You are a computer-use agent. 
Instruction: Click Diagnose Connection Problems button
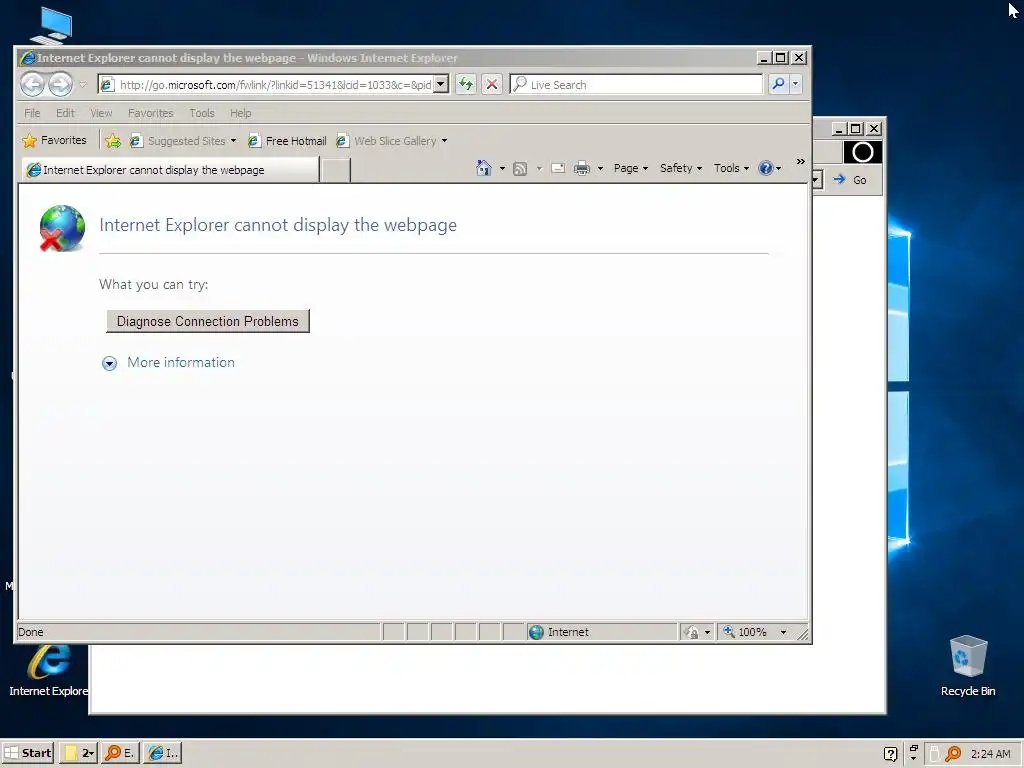click(208, 321)
